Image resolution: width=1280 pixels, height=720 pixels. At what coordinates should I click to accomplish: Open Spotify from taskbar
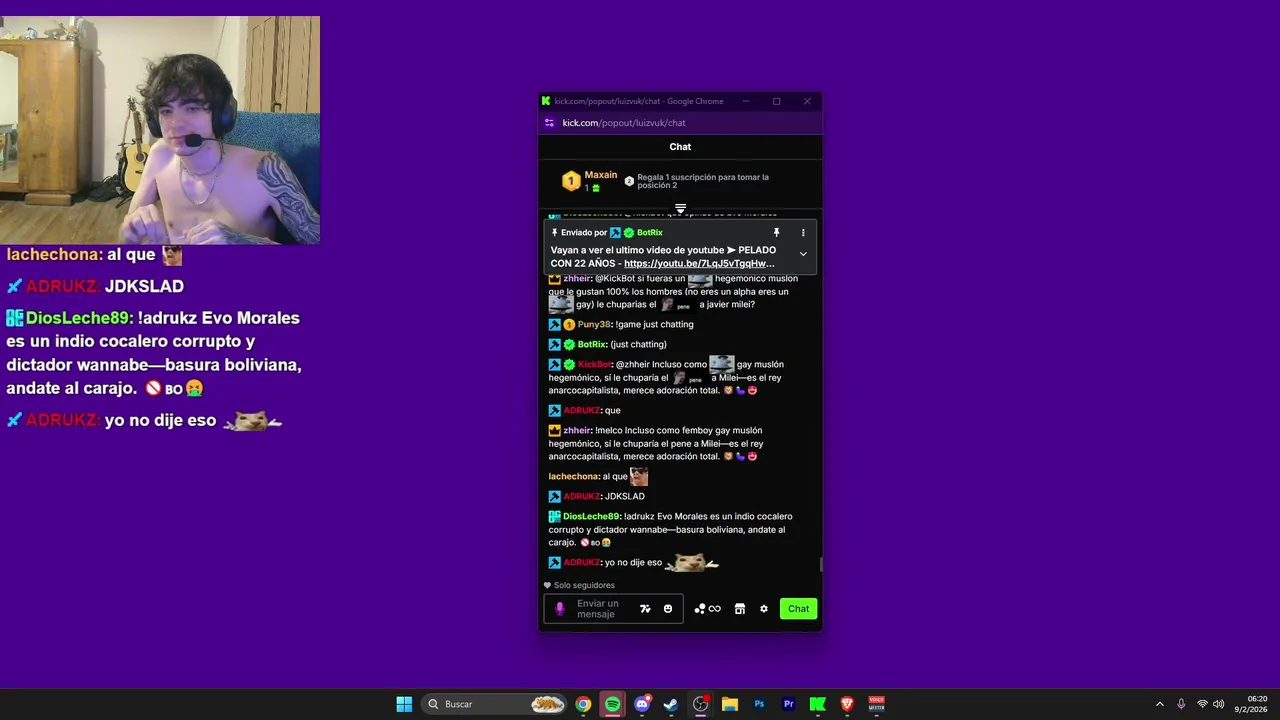coord(612,704)
